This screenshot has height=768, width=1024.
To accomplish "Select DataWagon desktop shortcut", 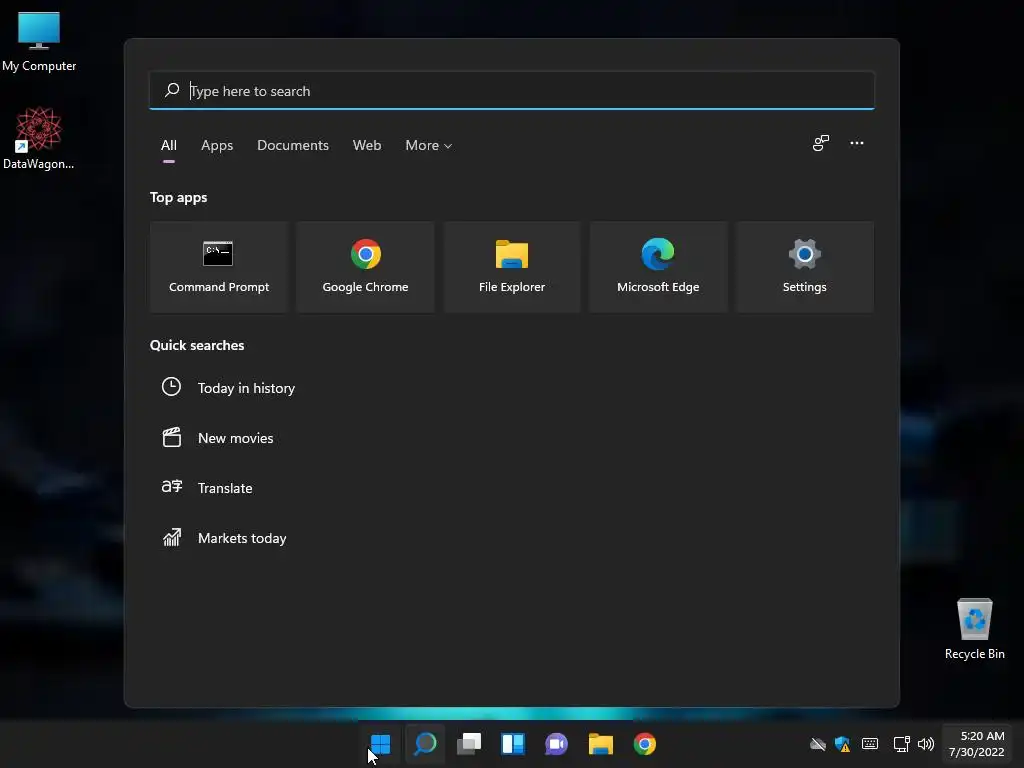I will click(x=39, y=138).
